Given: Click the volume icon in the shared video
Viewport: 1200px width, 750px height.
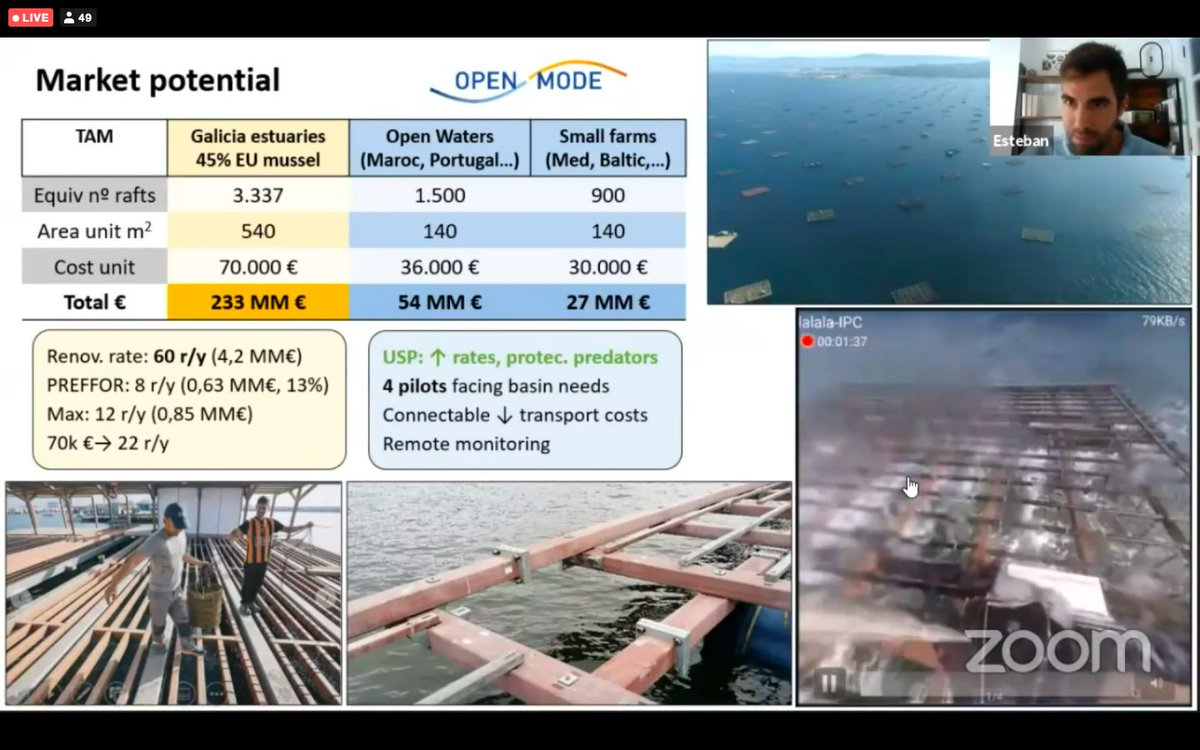Looking at the screenshot, I should coord(1156,682).
